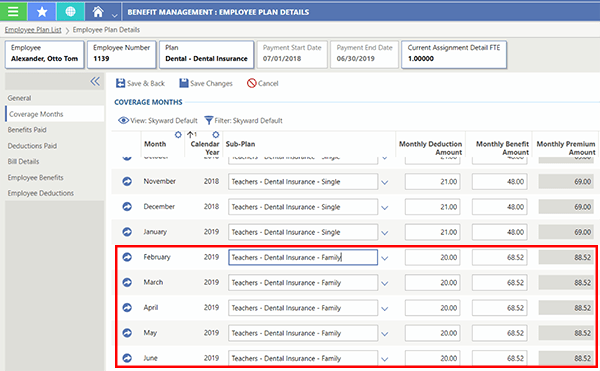Open the March Sub-Plan dropdown arrow
Image resolution: width=600 pixels, height=371 pixels.
pos(385,283)
